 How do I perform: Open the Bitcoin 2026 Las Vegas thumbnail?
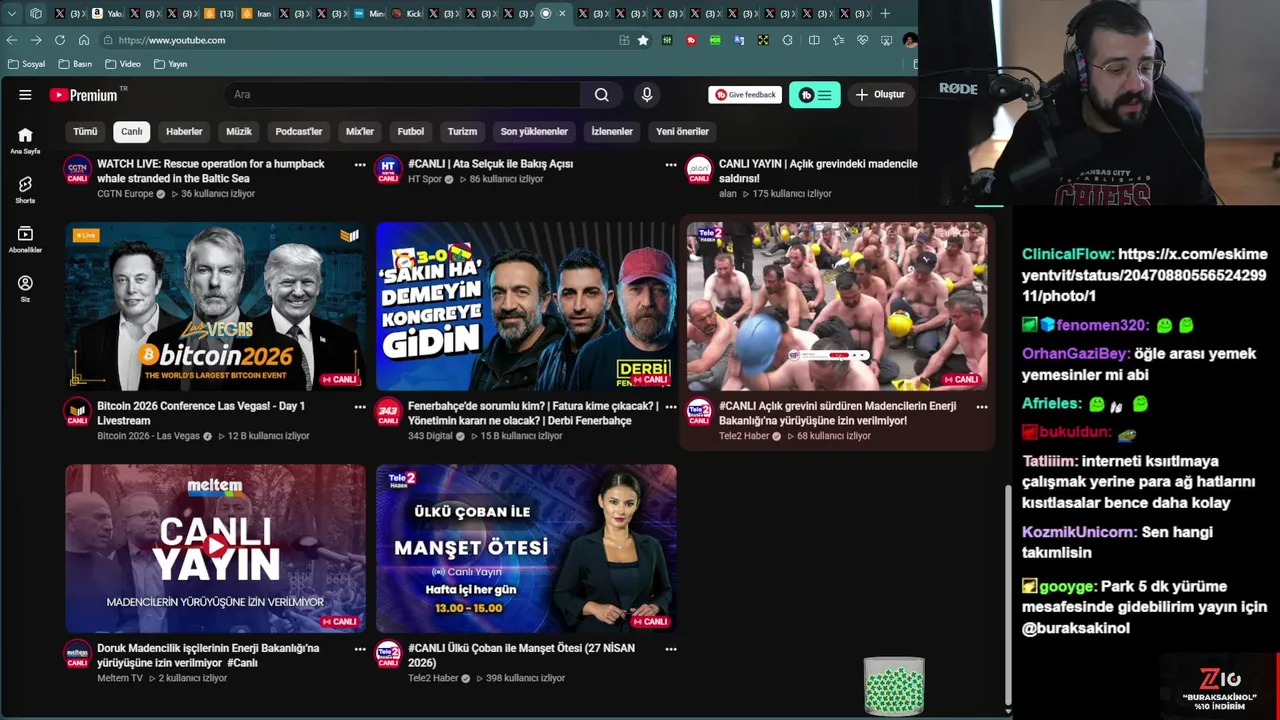tap(215, 306)
